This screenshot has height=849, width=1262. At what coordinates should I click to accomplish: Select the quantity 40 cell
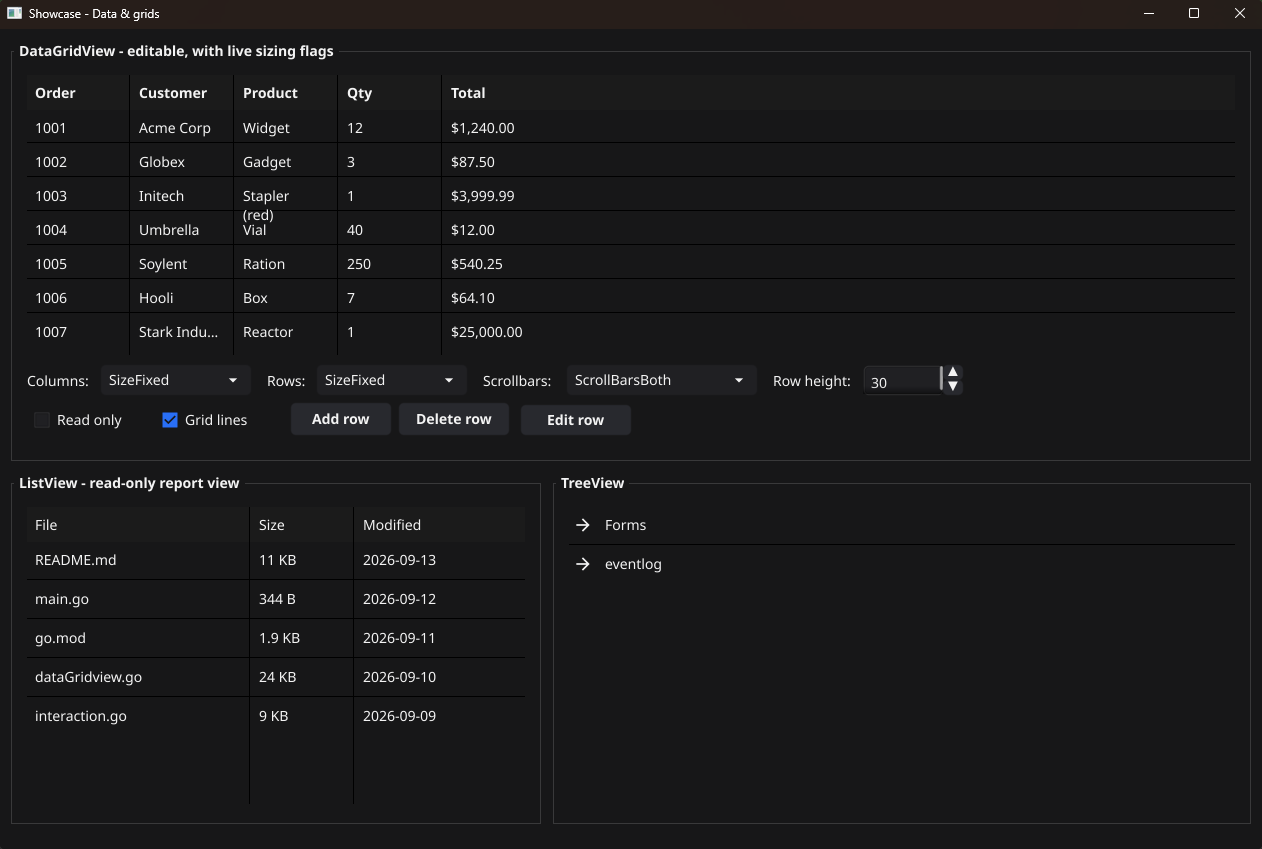(390, 230)
